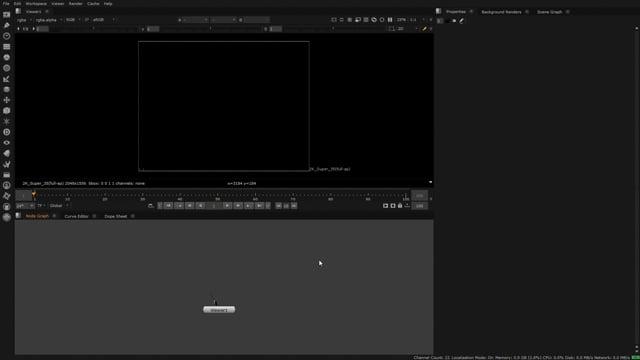Open the Help menu
Image resolution: width=640 pixels, height=360 pixels.
(108, 4)
